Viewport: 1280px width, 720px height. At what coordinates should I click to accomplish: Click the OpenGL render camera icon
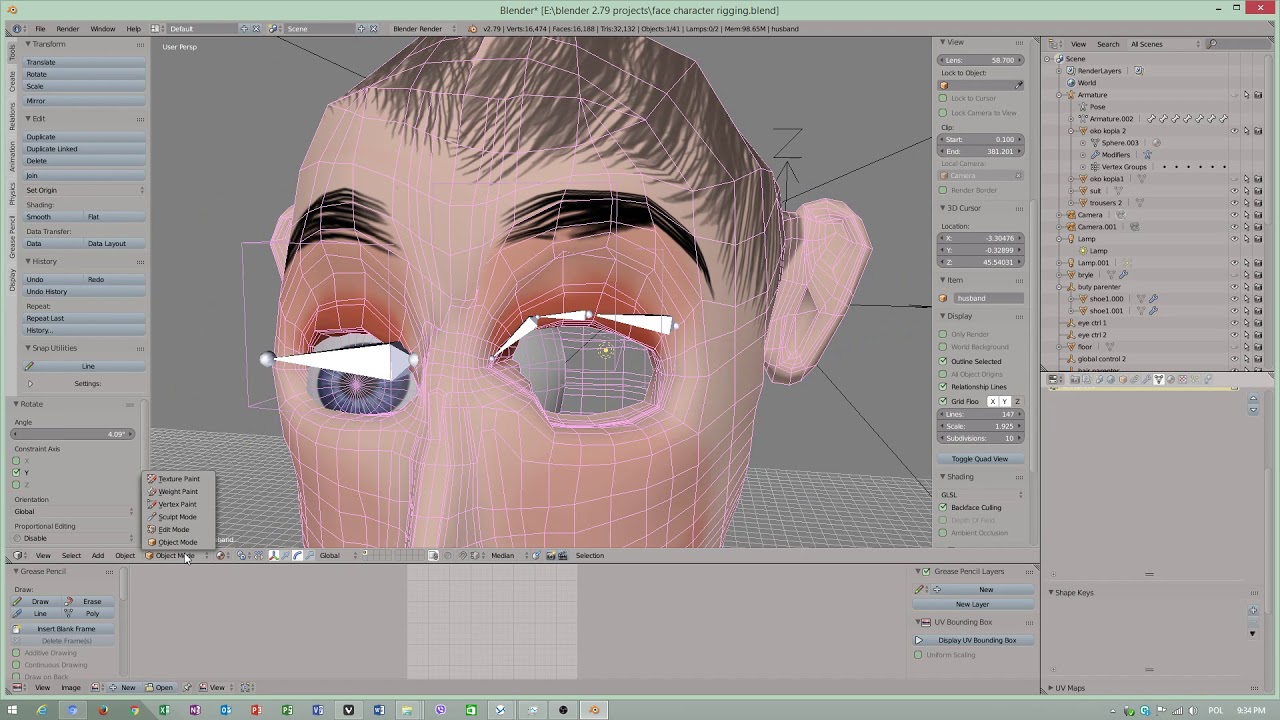(x=550, y=556)
